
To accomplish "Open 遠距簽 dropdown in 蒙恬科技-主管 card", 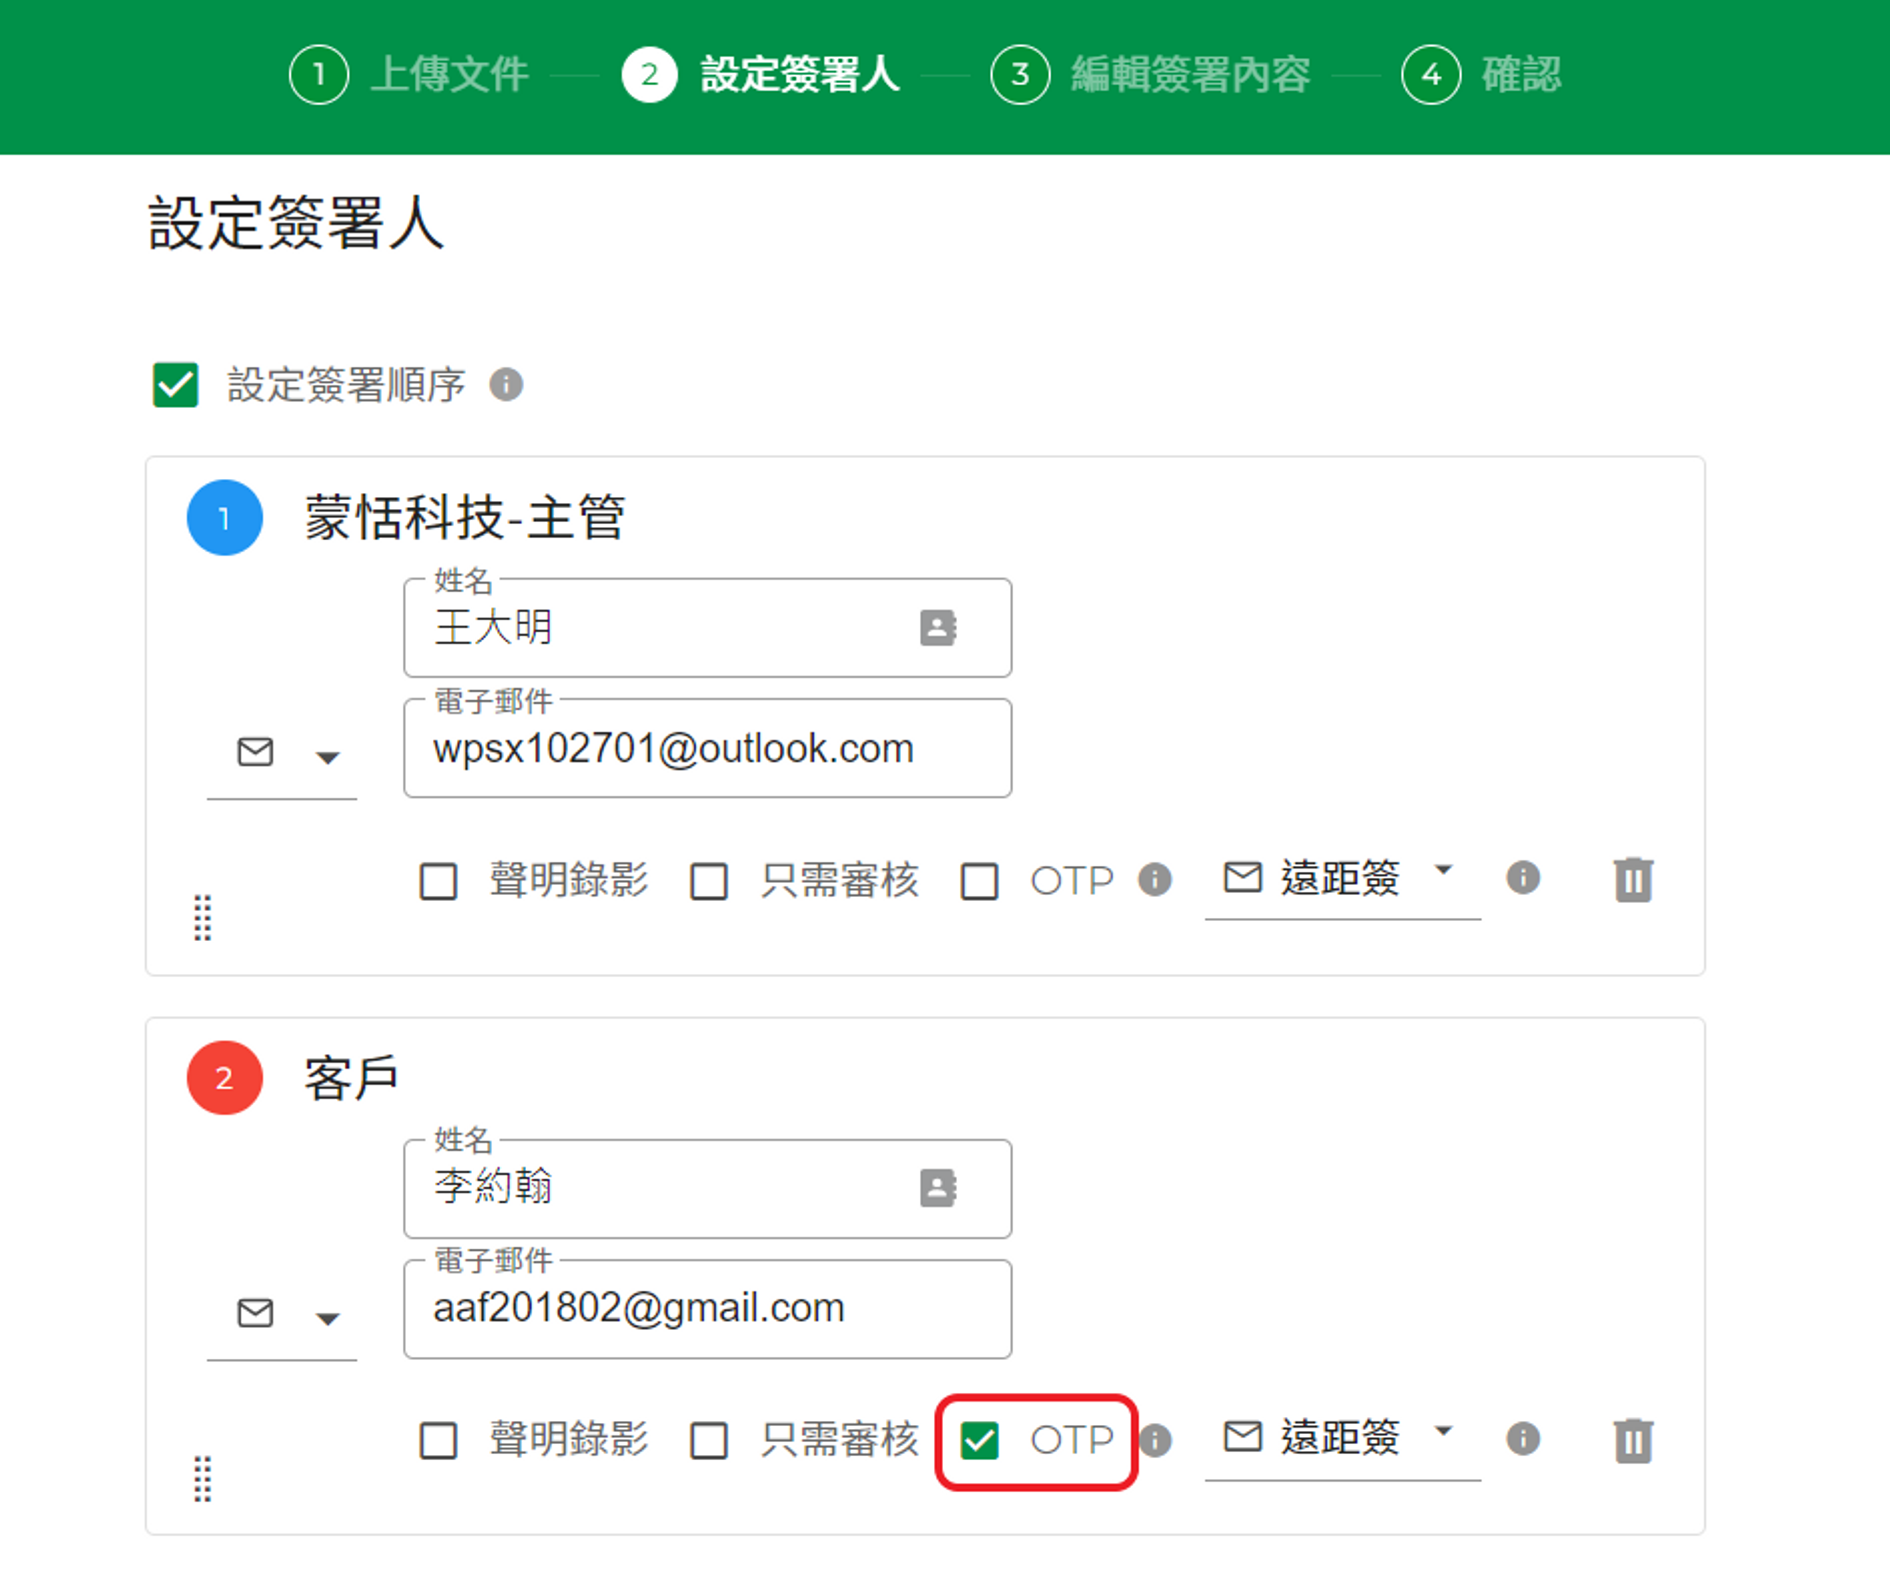I will [x=1342, y=880].
